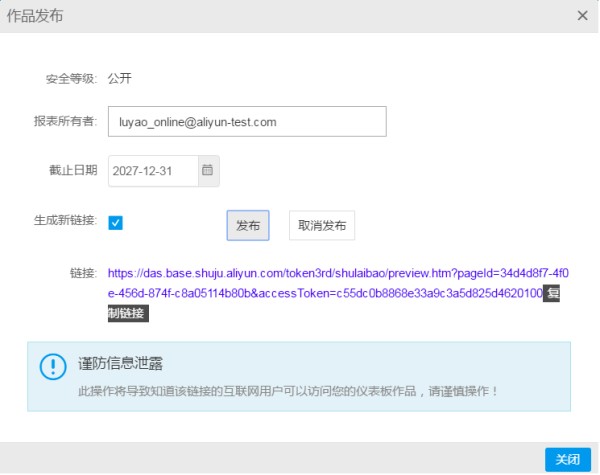The image size is (600, 475).
Task: Click the 谨防信息泄露 heading
Action: [120, 364]
